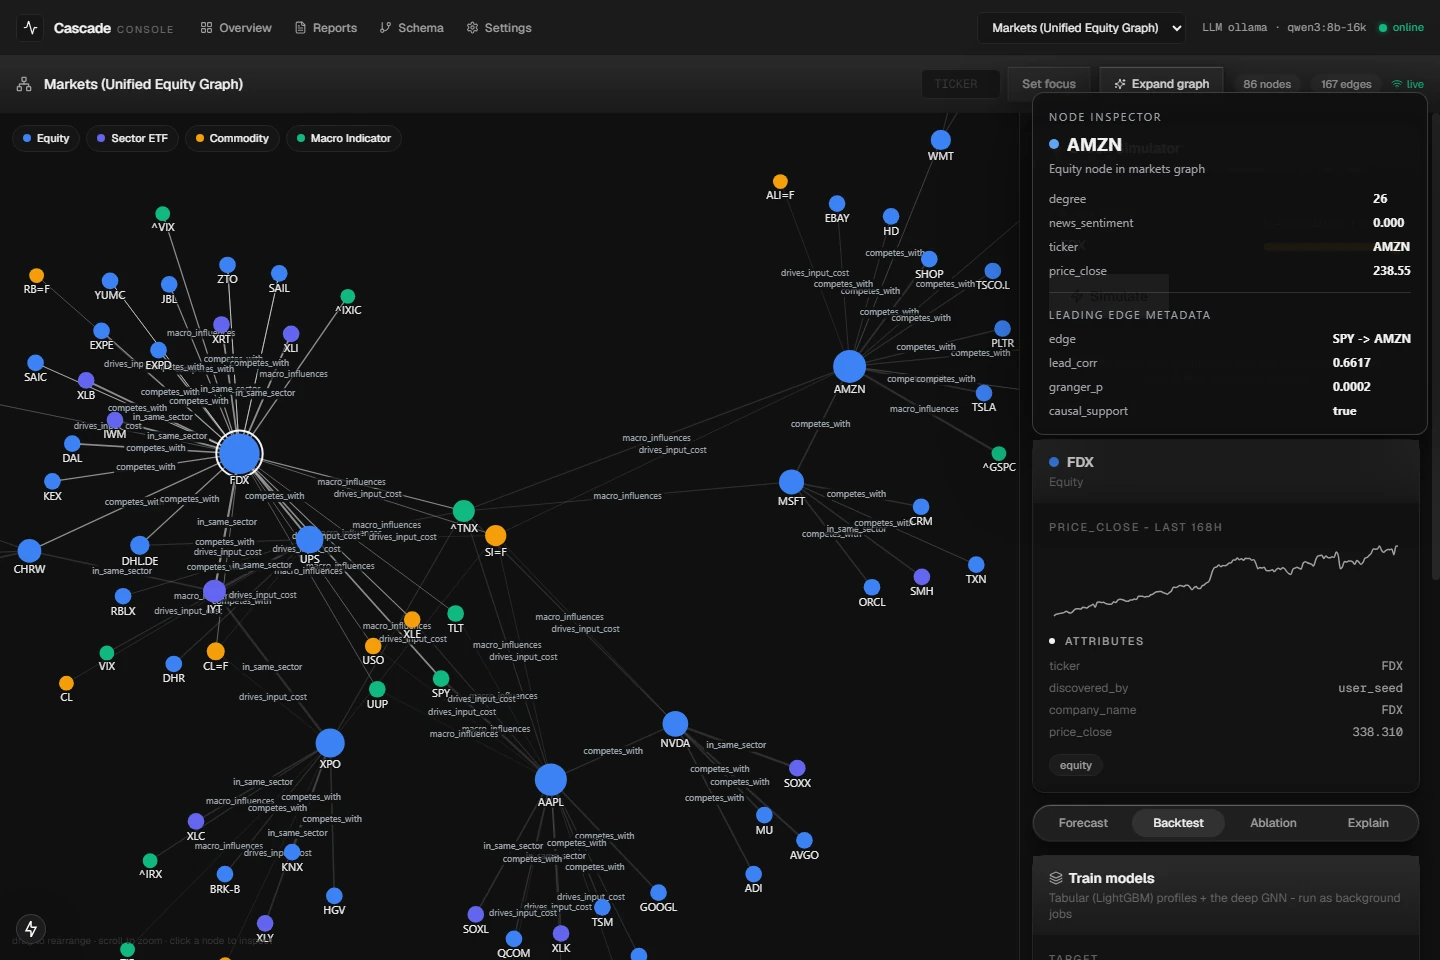Select the AMZN node in the graph
Image resolution: width=1440 pixels, height=960 pixels.
click(x=849, y=366)
